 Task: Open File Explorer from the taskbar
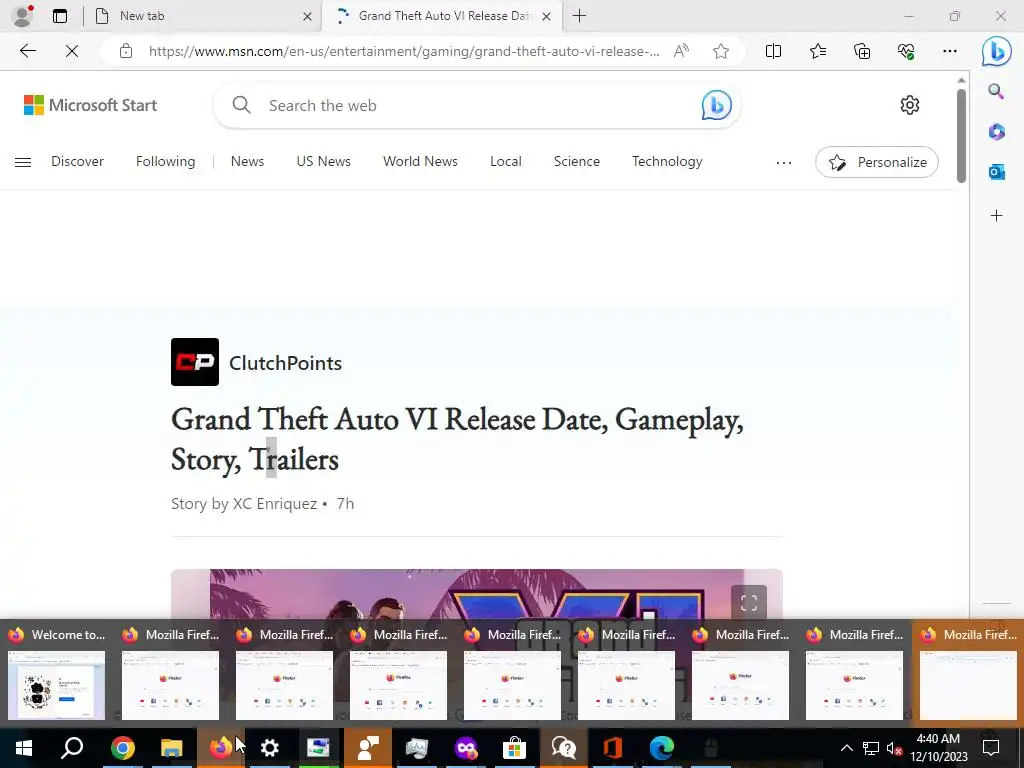click(171, 748)
